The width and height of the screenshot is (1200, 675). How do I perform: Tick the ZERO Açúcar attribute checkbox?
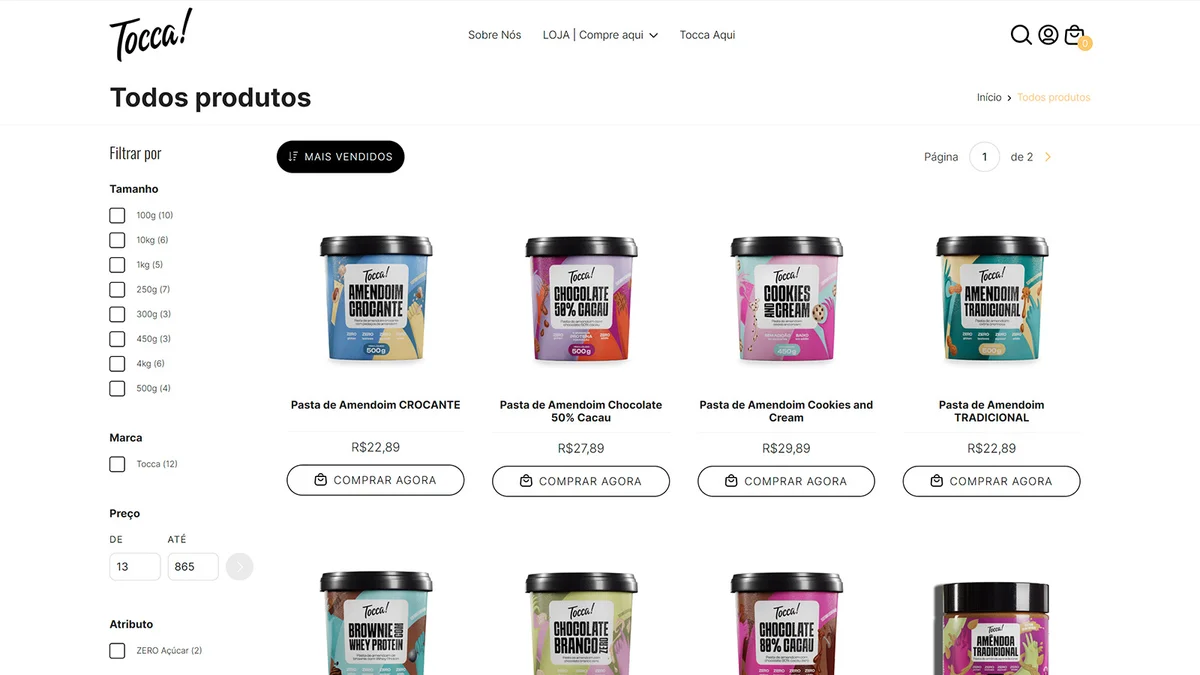[117, 650]
